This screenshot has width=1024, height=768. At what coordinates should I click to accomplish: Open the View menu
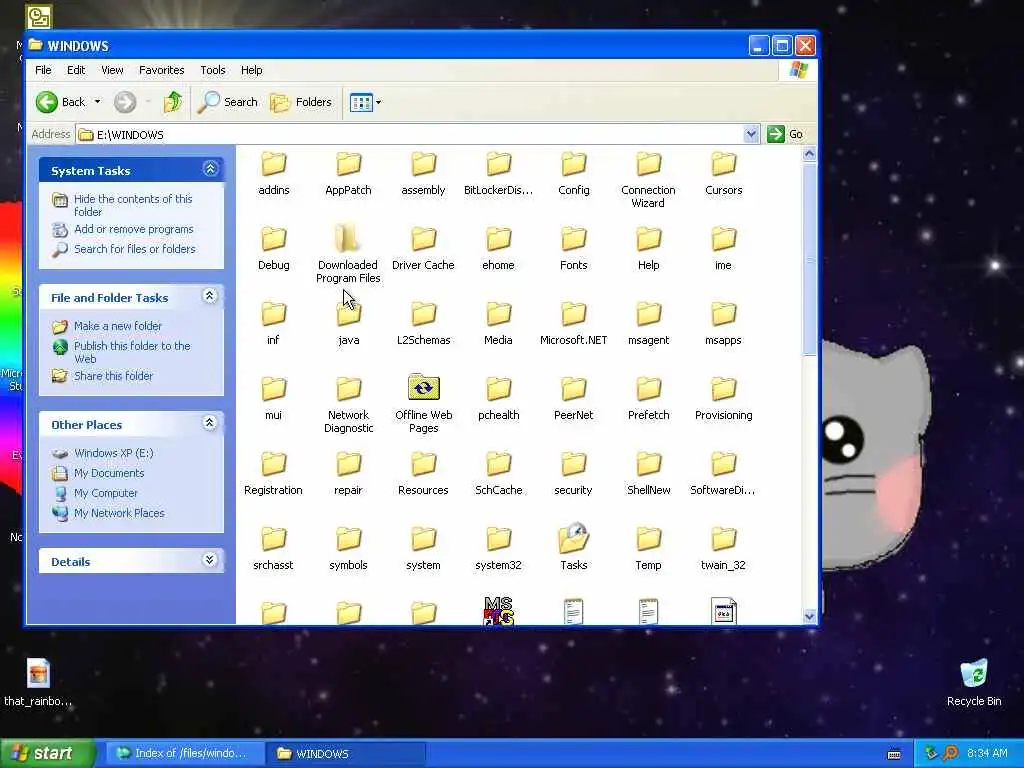[112, 70]
